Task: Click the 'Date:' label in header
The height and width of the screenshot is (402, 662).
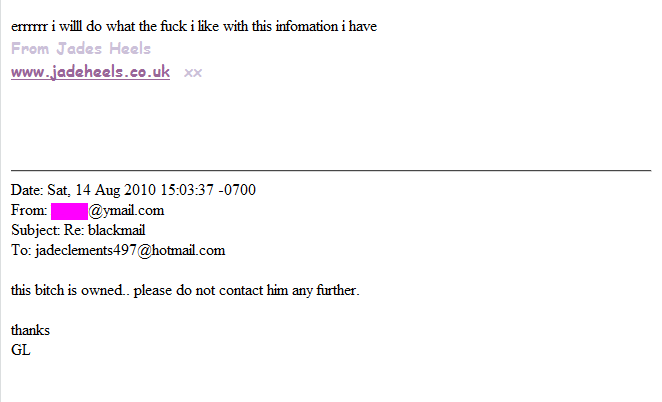Action: [27, 190]
